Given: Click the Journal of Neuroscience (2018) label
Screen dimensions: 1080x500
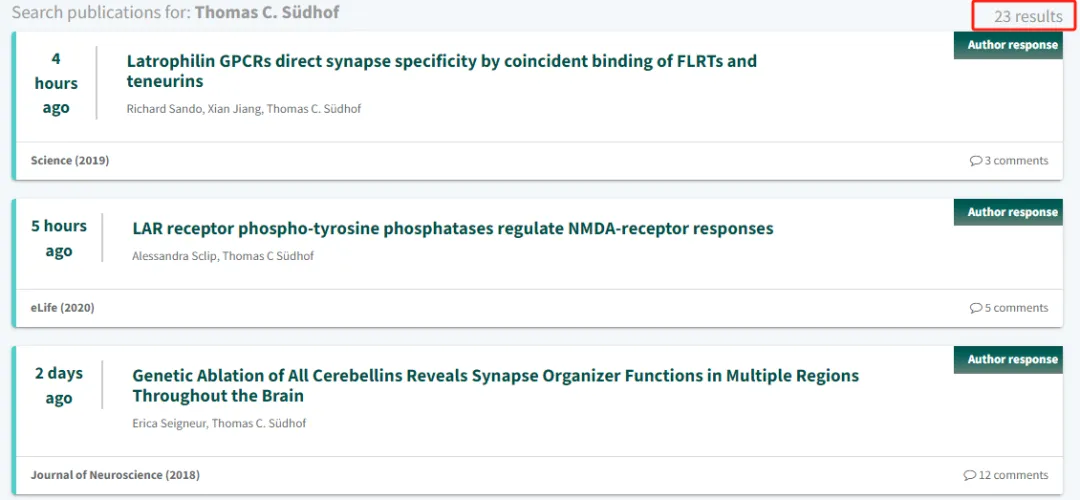Looking at the screenshot, I should (x=115, y=476).
